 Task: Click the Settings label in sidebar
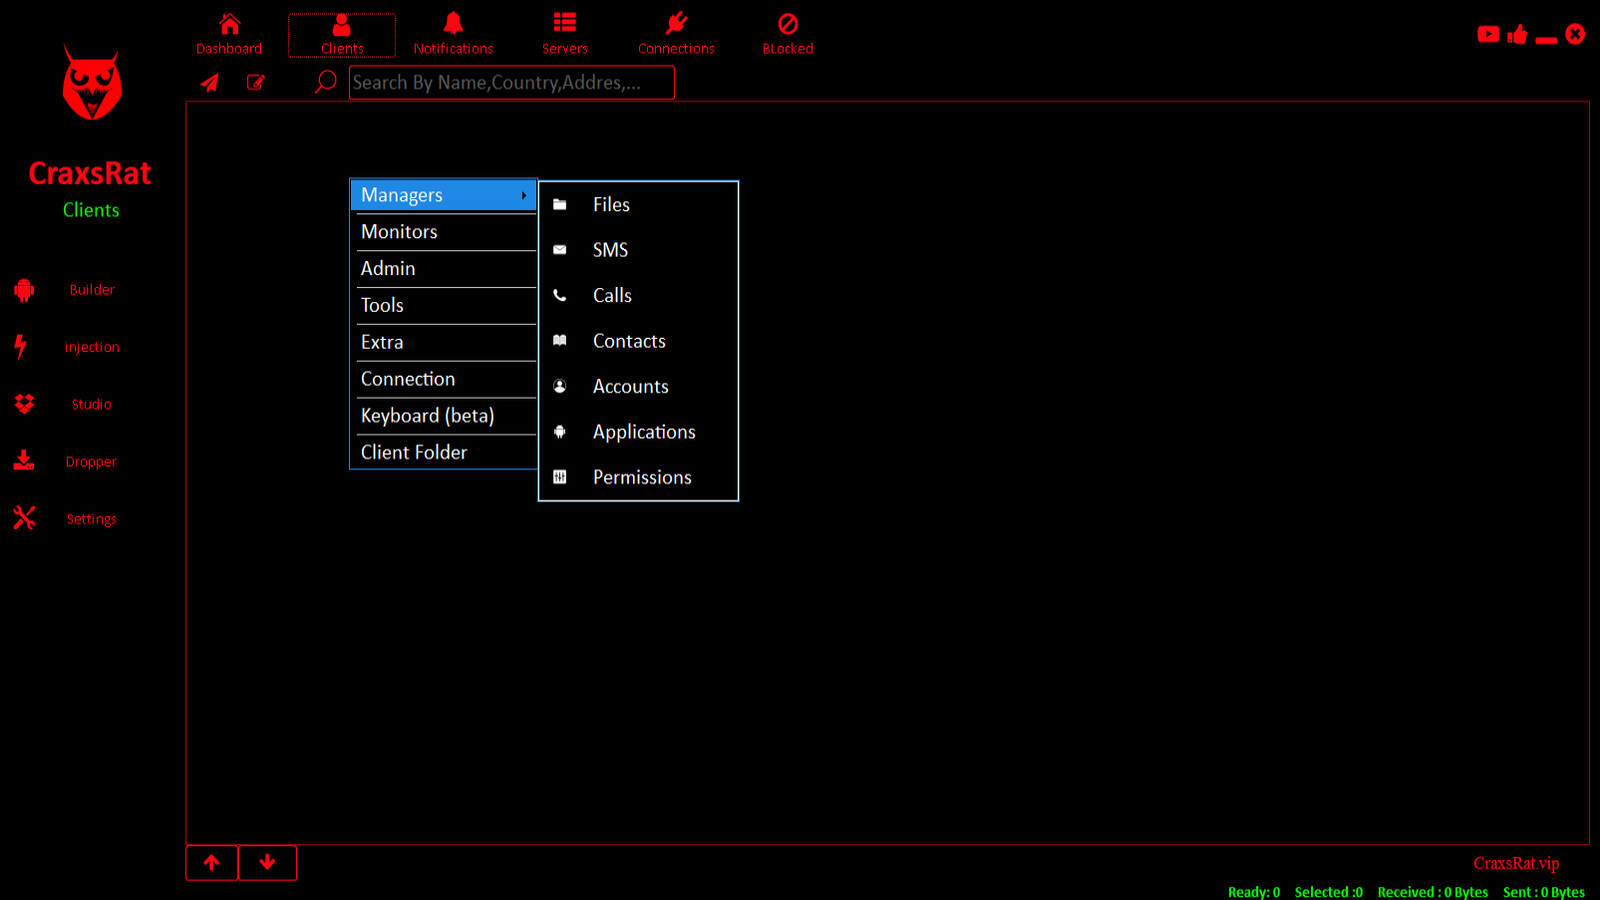[x=91, y=519]
